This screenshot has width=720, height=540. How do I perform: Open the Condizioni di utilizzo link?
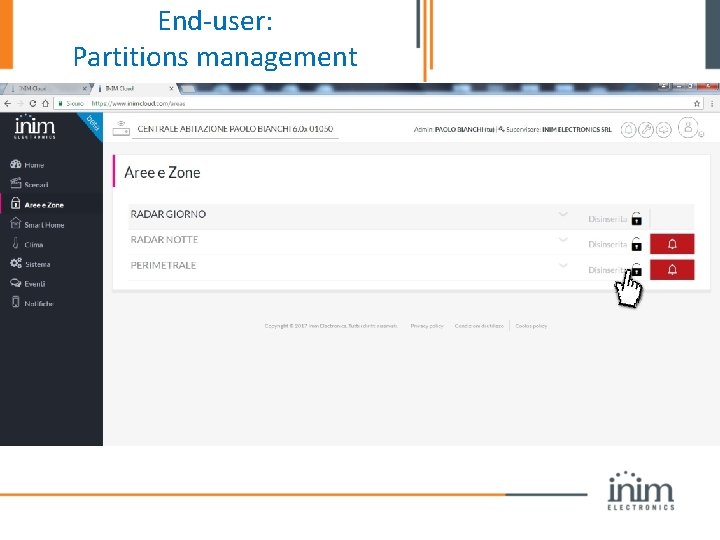479,326
